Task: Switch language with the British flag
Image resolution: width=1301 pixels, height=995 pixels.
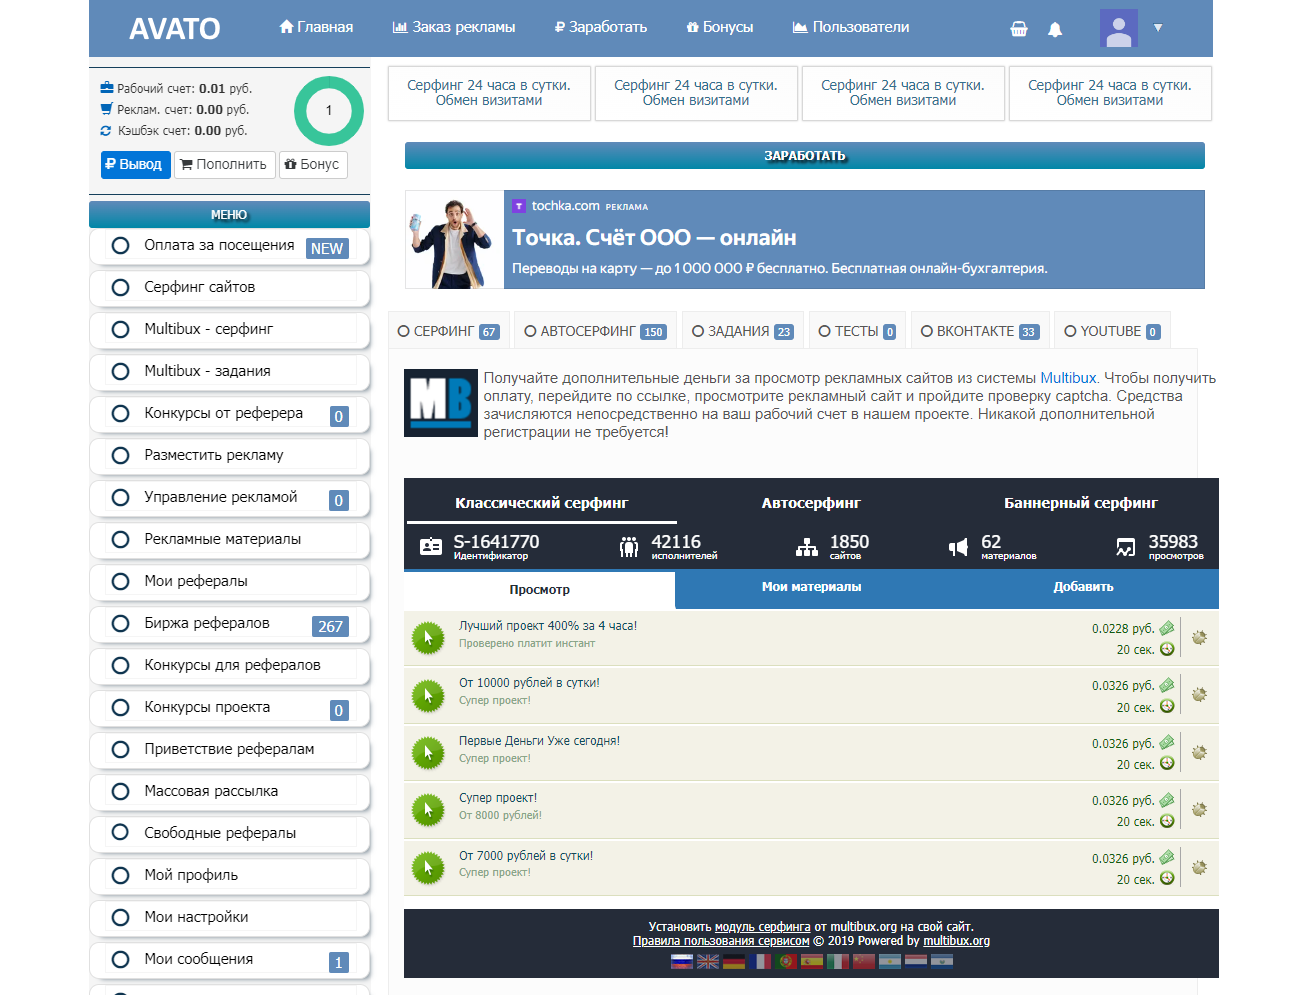Action: (x=708, y=961)
